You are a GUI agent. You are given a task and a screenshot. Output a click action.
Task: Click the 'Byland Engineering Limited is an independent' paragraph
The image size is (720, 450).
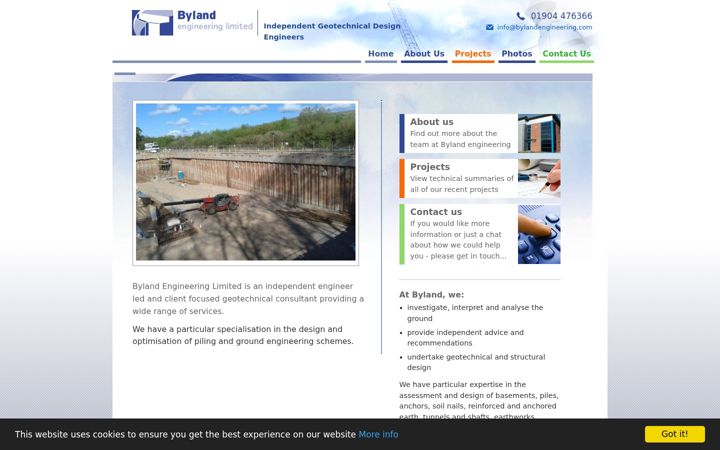coord(248,298)
